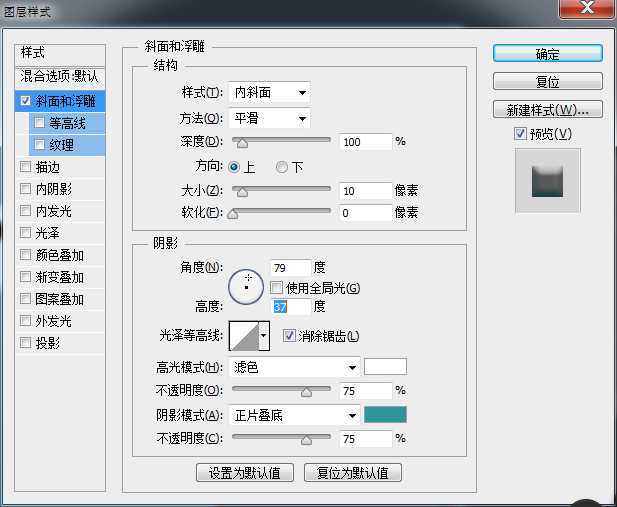Click the angle and altitude dial
617x507 pixels.
(x=246, y=286)
